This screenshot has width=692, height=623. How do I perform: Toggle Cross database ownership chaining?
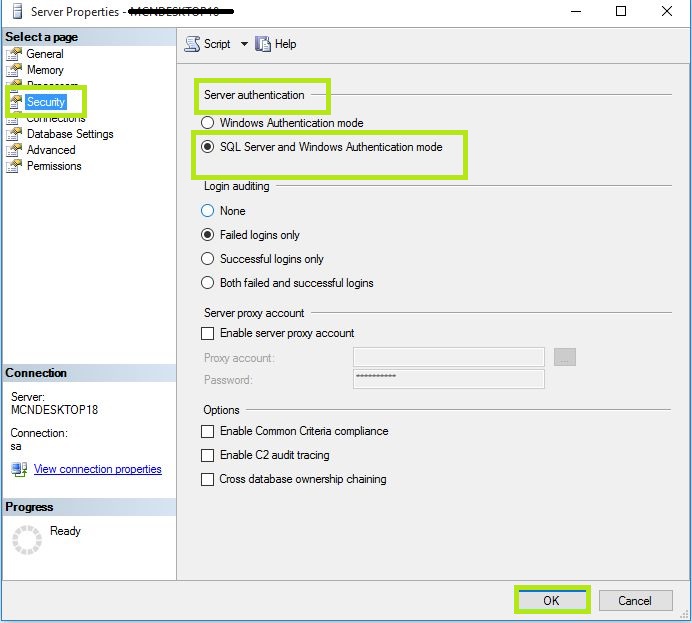pyautogui.click(x=207, y=479)
